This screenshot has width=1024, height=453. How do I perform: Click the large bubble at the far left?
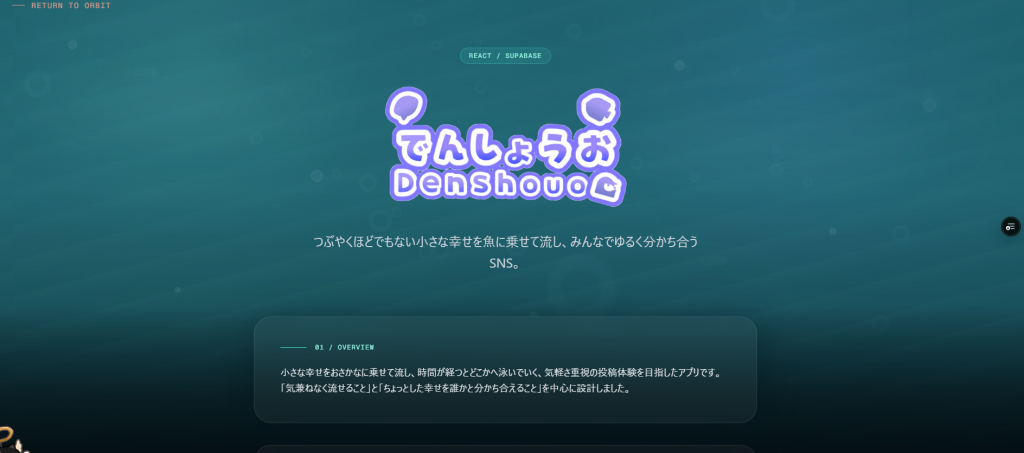[38, 85]
